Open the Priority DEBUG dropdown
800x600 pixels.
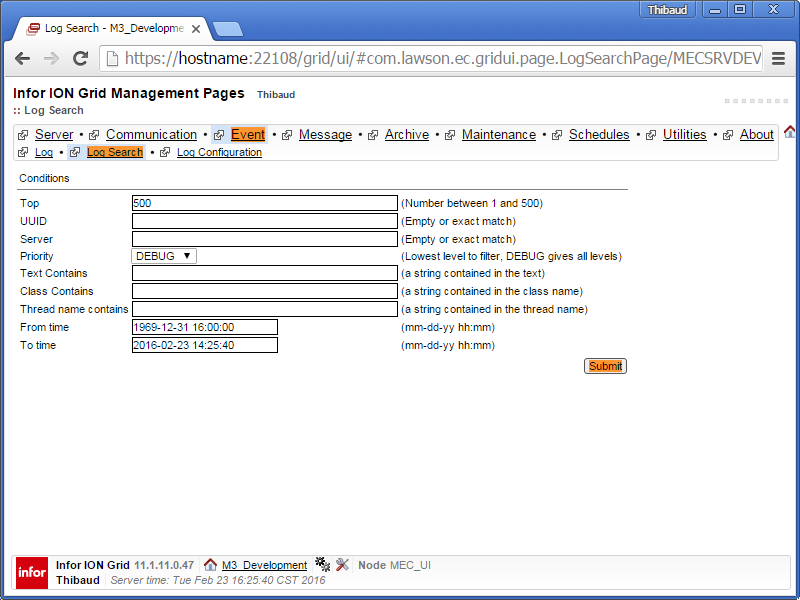[165, 256]
